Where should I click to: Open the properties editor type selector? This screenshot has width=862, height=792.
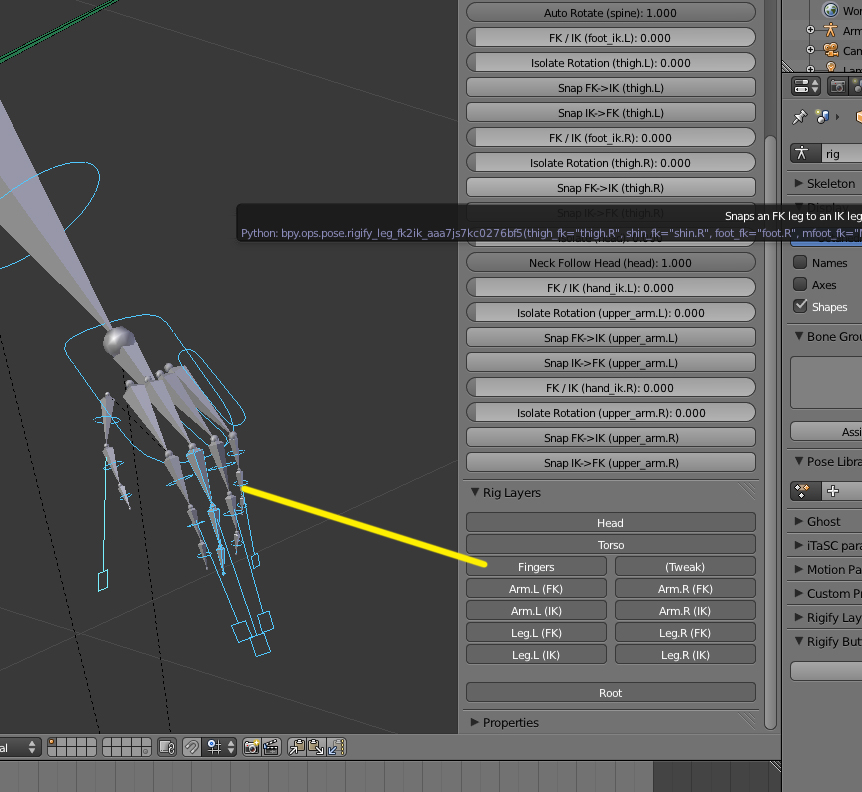(806, 86)
